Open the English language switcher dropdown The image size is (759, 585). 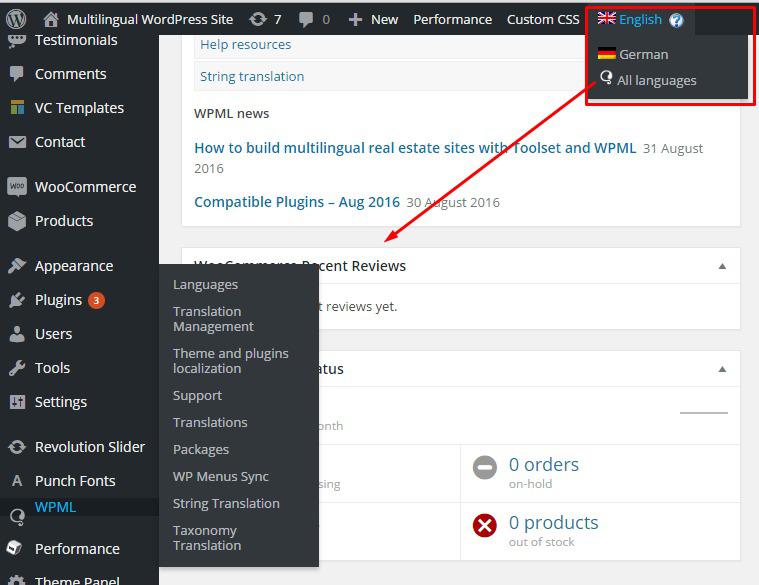(630, 19)
